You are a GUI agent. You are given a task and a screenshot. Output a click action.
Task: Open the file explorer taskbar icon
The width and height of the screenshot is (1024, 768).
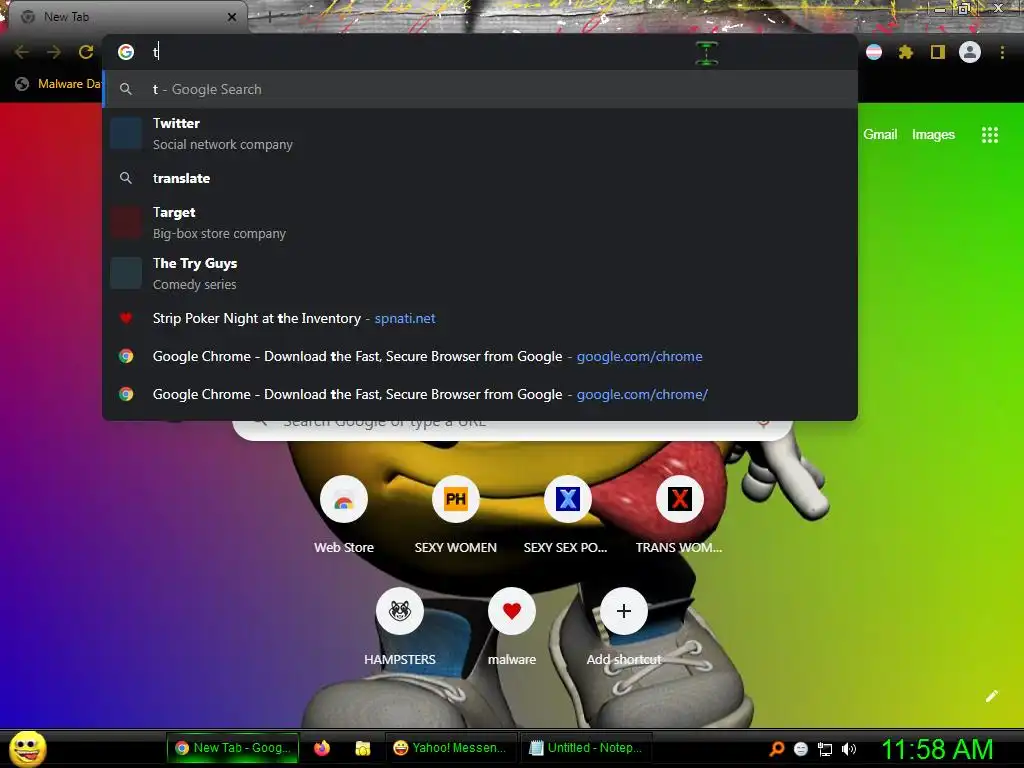(x=362, y=748)
